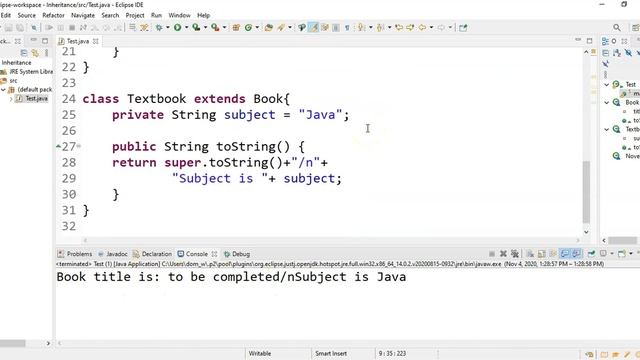The image size is (640, 360).
Task: Click the Run External Tools icon
Action: (215, 27)
